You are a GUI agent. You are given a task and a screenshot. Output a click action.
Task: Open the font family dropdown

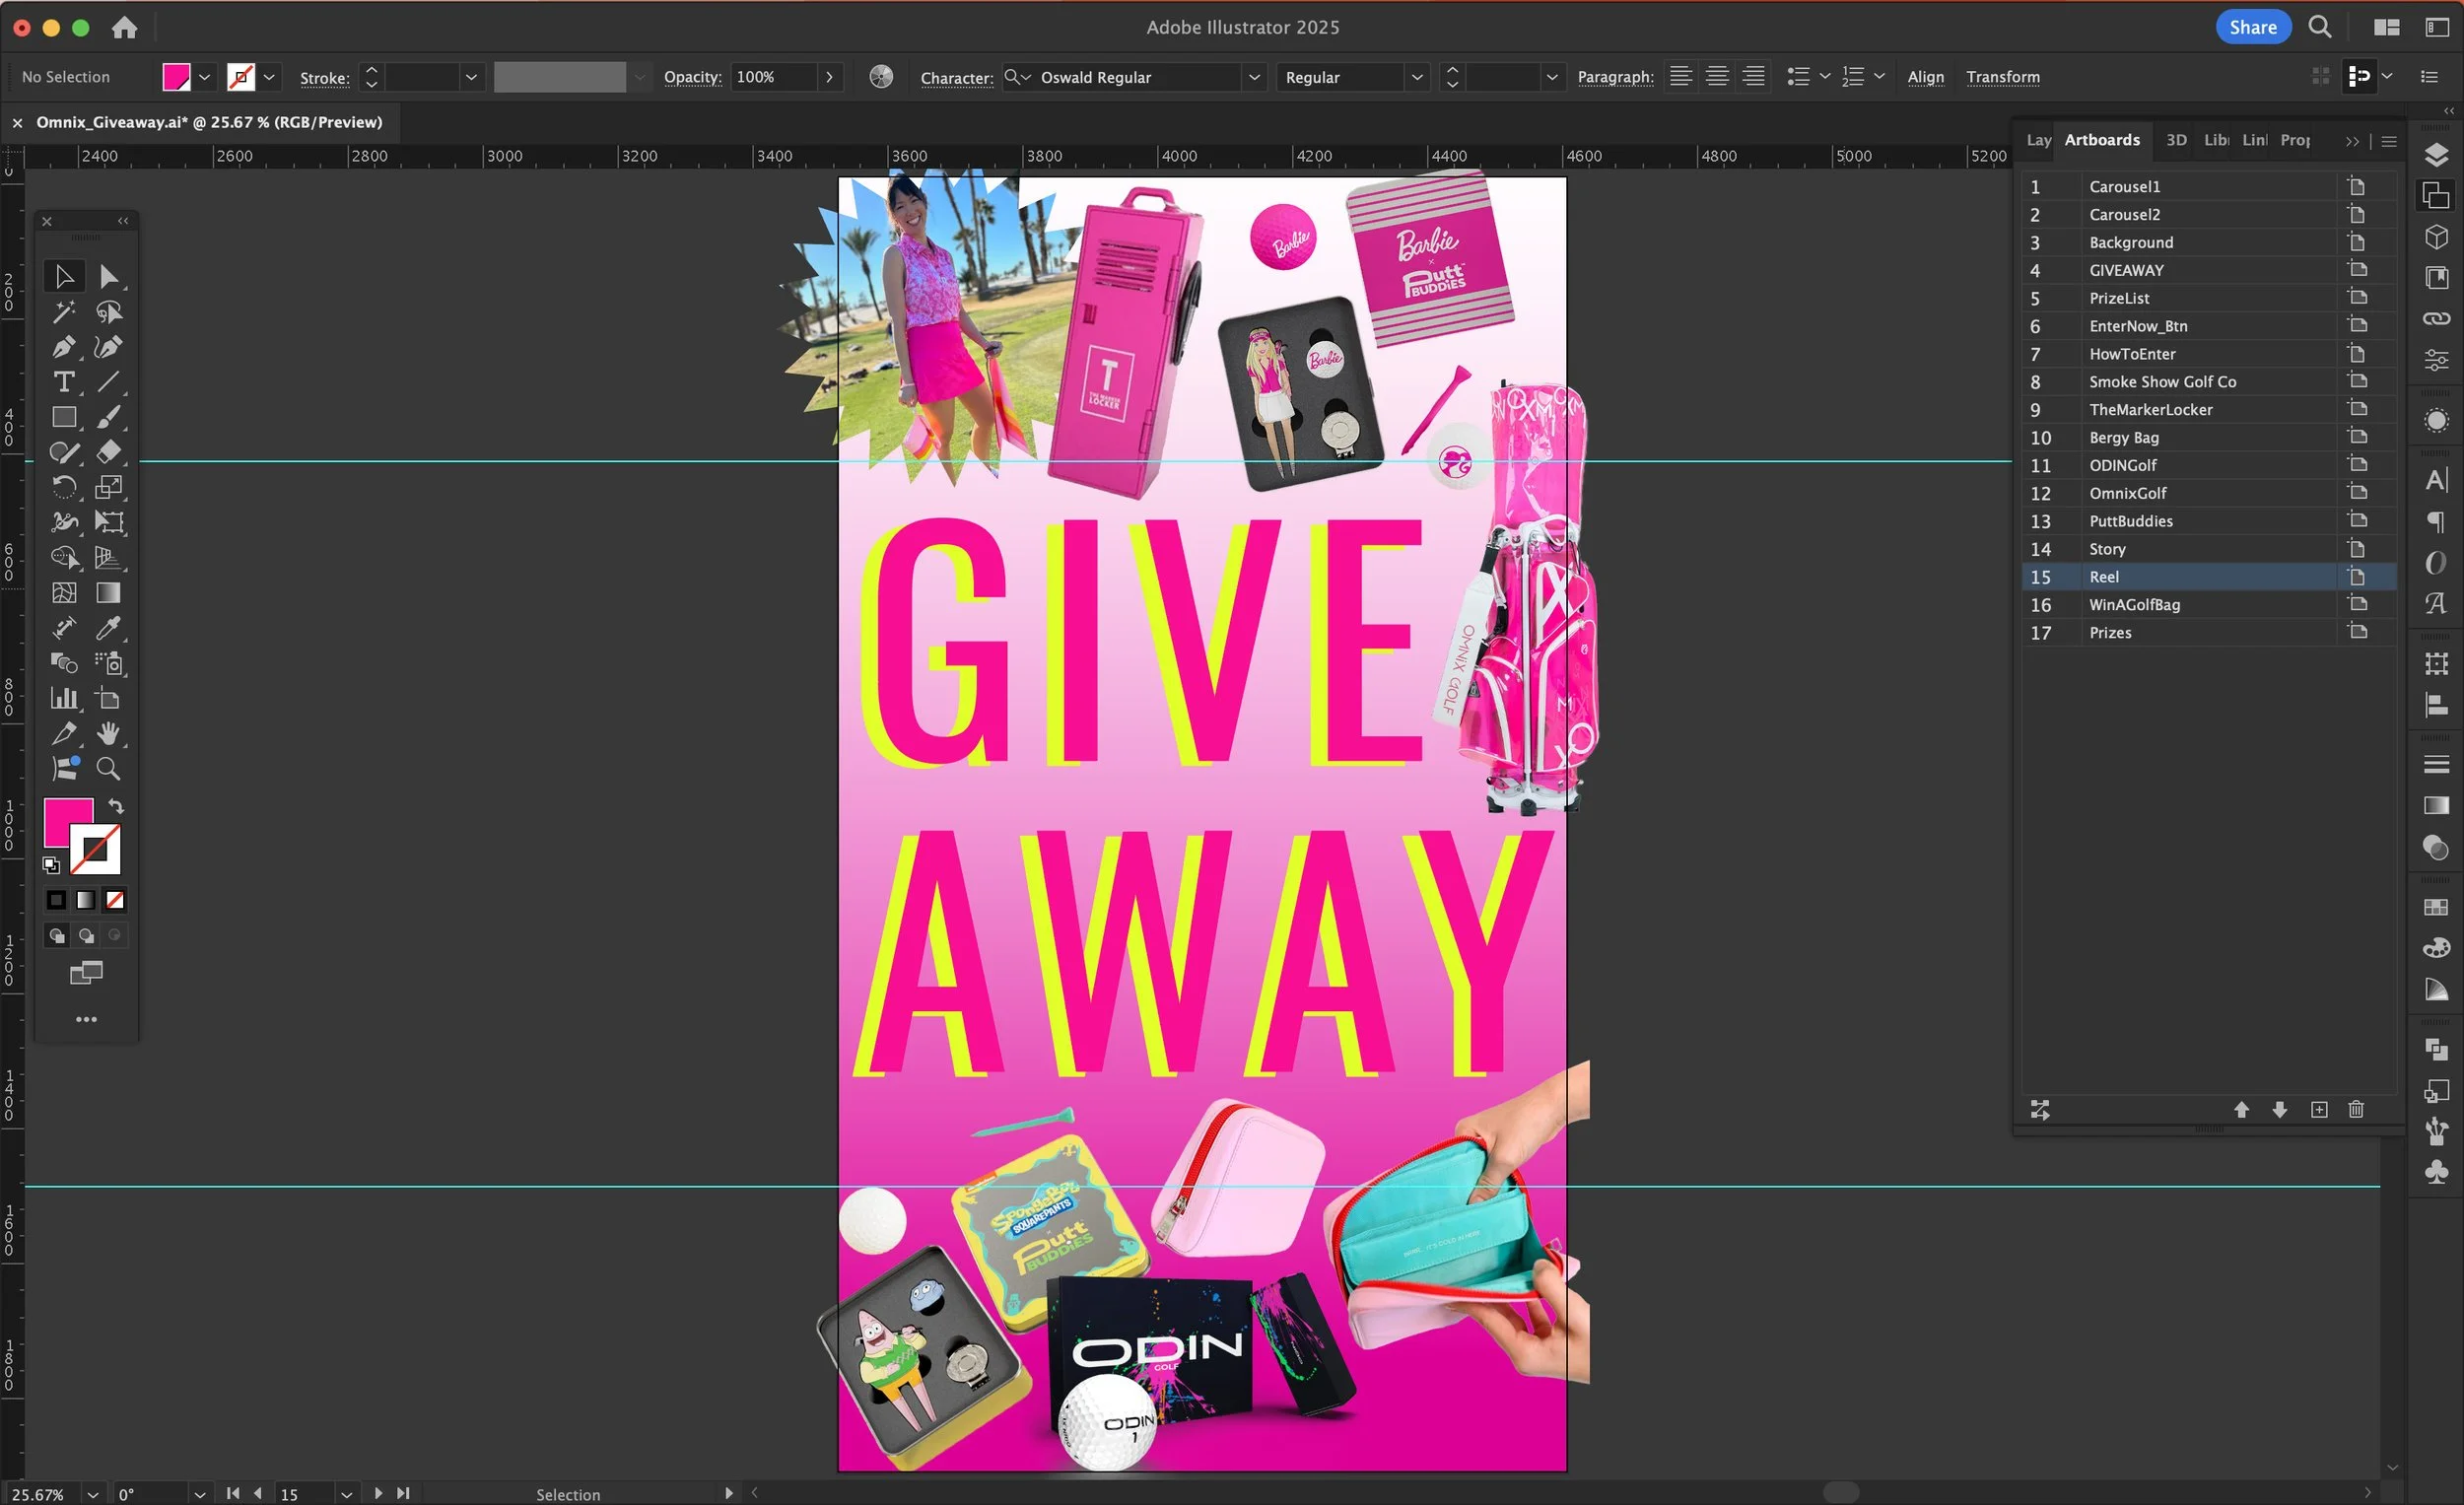(x=1254, y=77)
